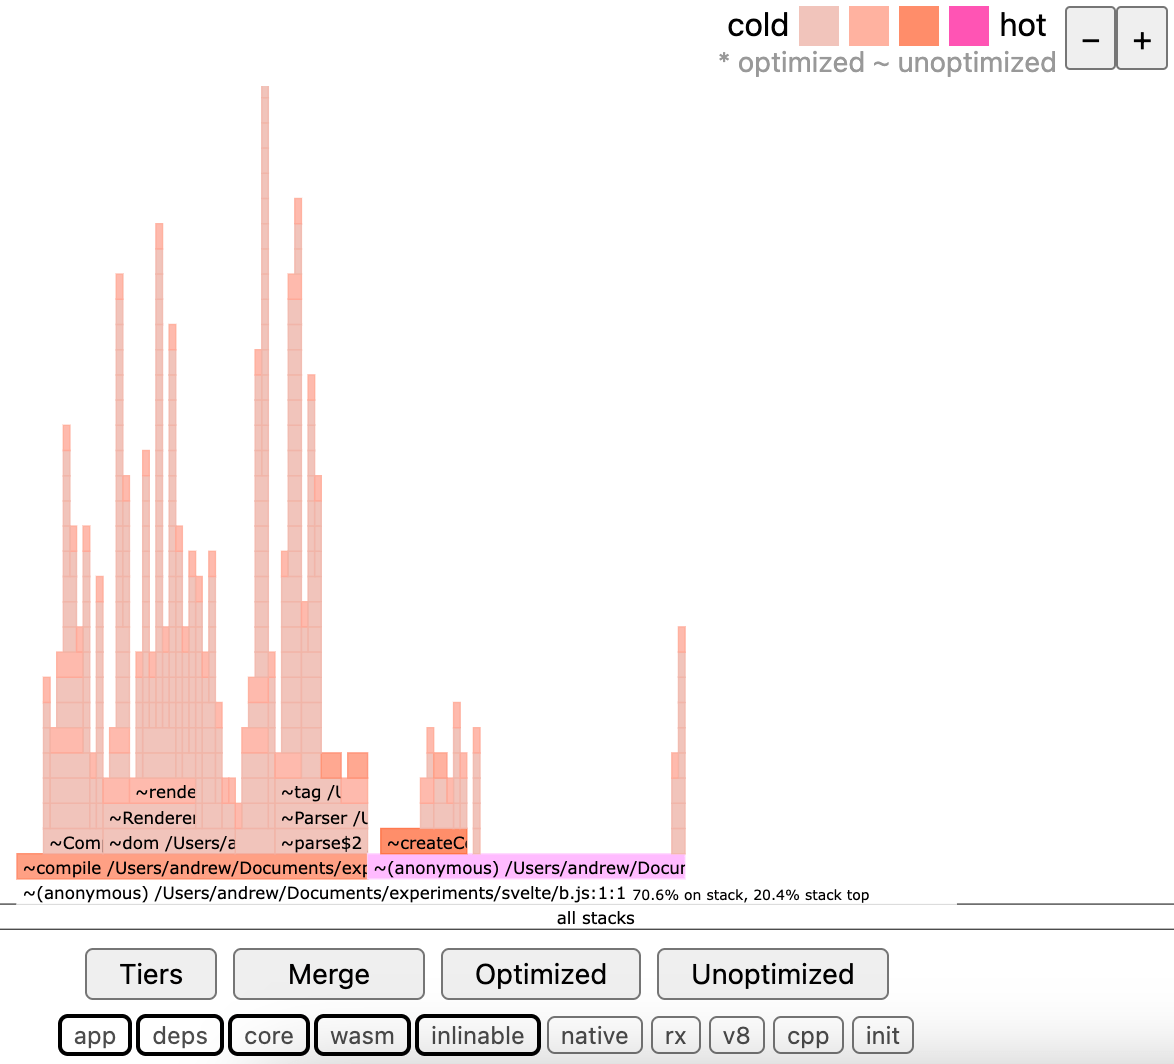Toggle the app frame filter
This screenshot has width=1174, height=1064.
tap(94, 1035)
